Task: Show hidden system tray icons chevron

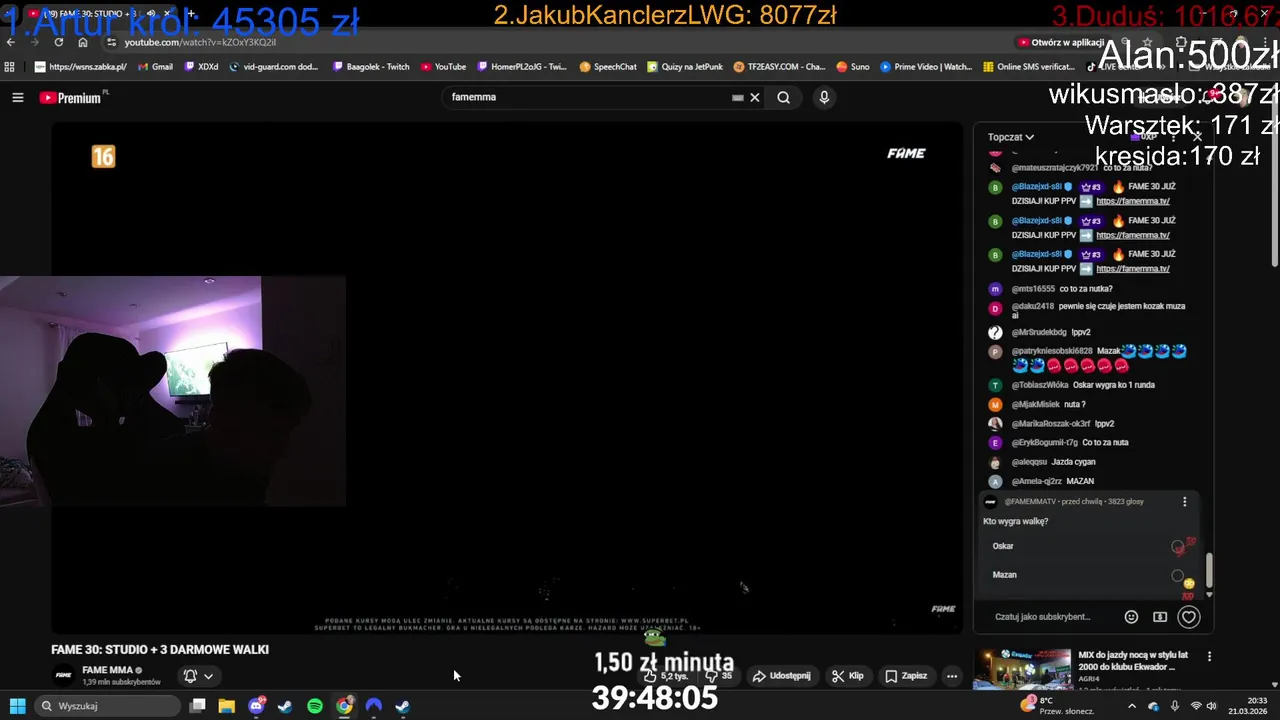Action: pos(1132,706)
